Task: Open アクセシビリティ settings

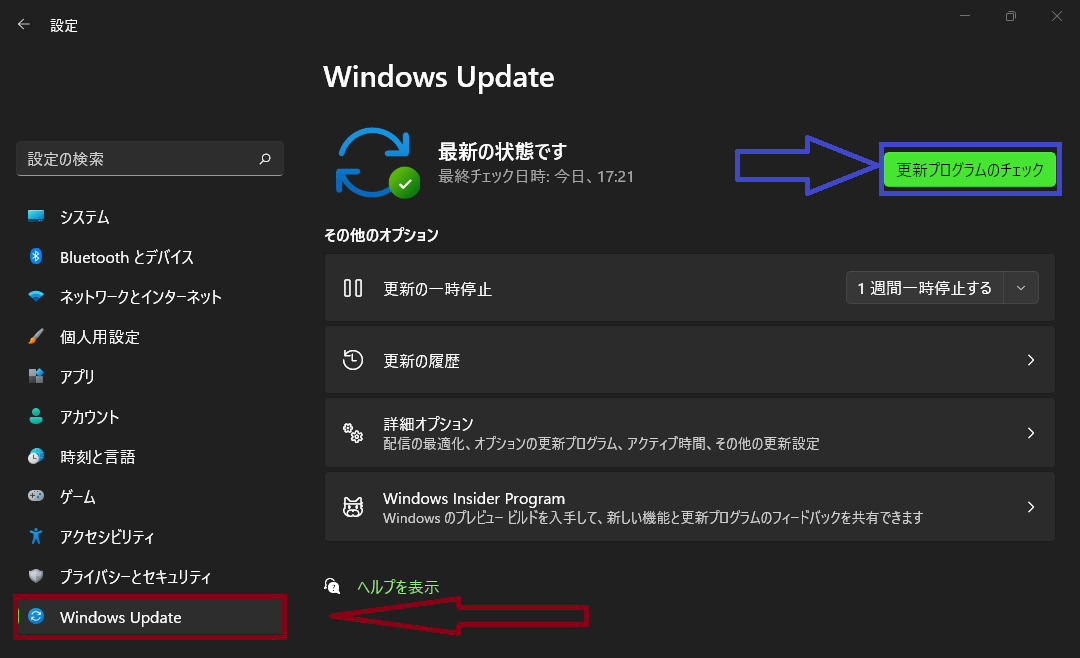Action: pos(149,537)
